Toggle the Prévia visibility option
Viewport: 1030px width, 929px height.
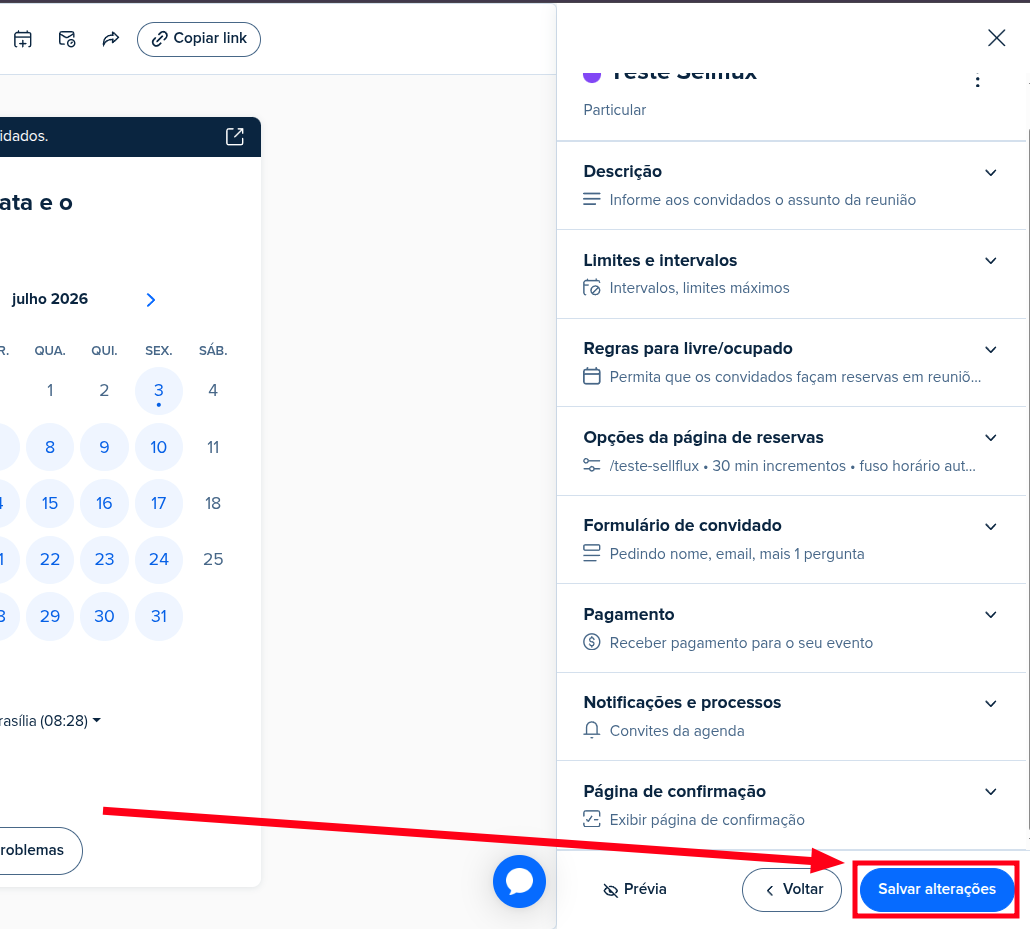pyautogui.click(x=634, y=889)
